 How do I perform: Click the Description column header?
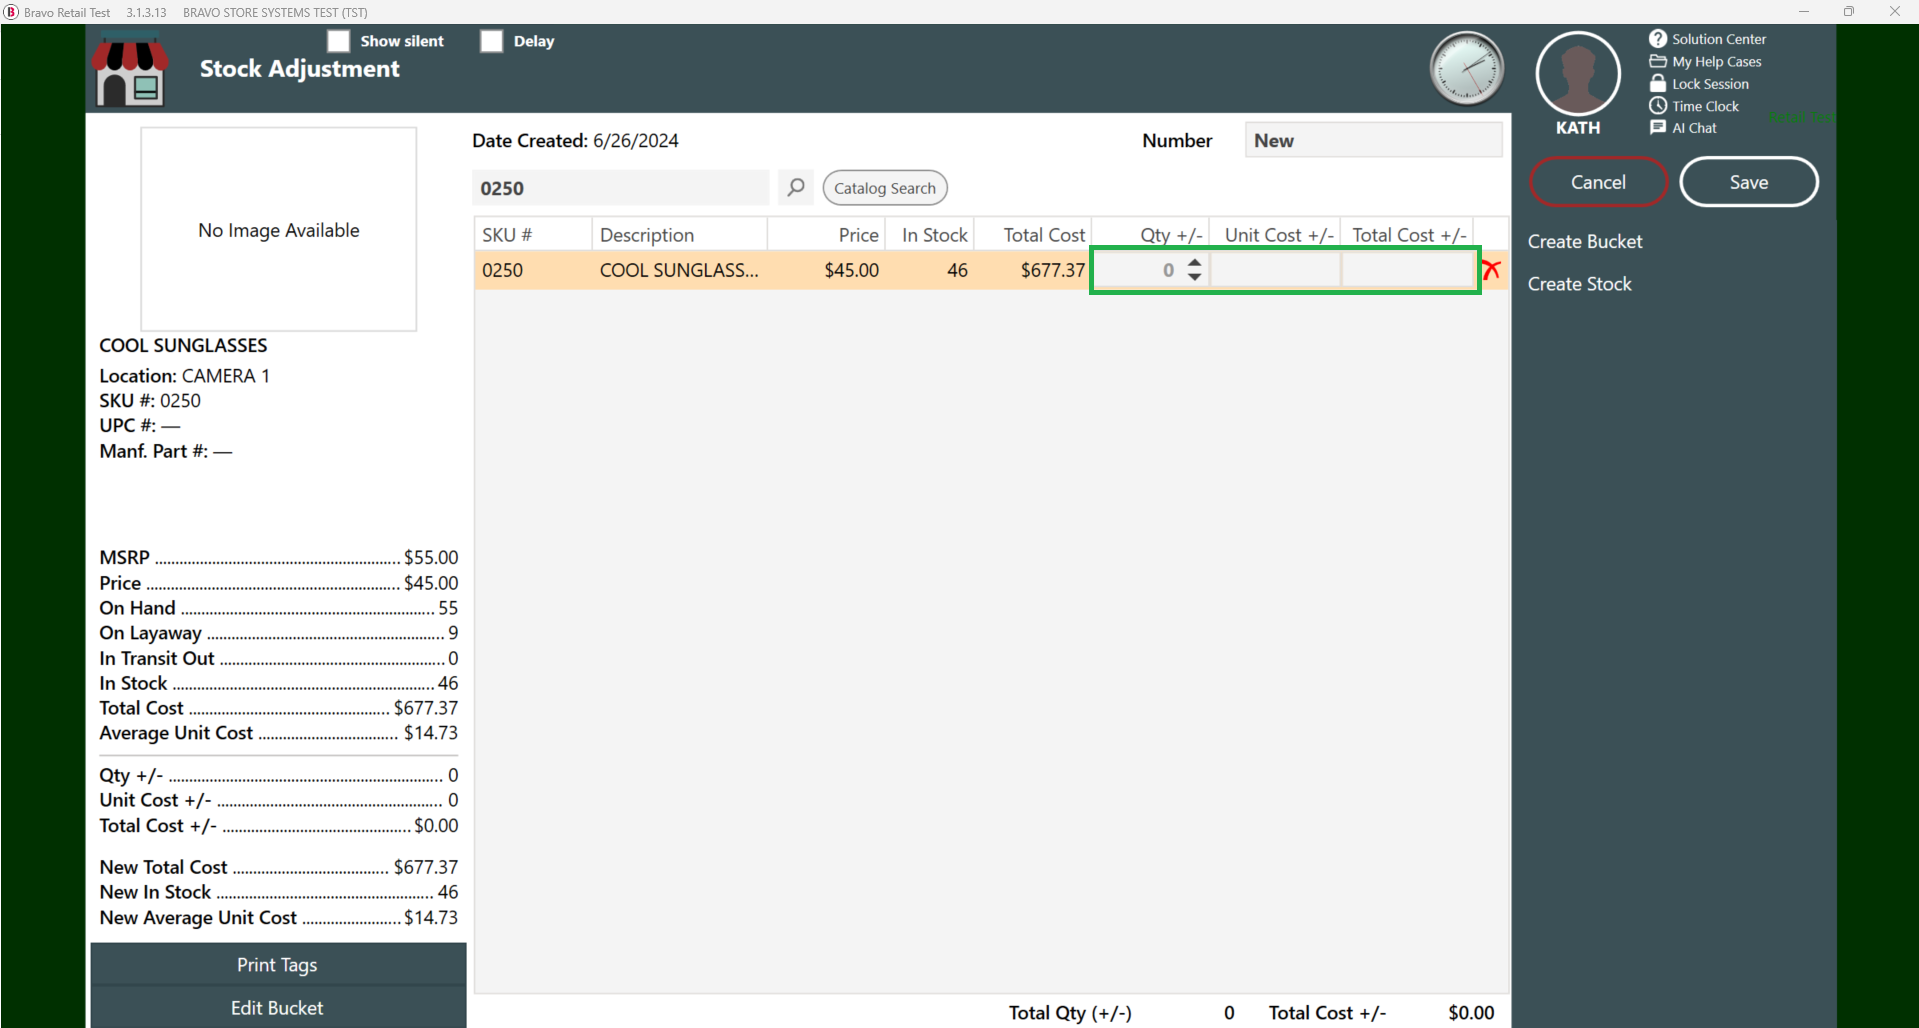pyautogui.click(x=679, y=235)
